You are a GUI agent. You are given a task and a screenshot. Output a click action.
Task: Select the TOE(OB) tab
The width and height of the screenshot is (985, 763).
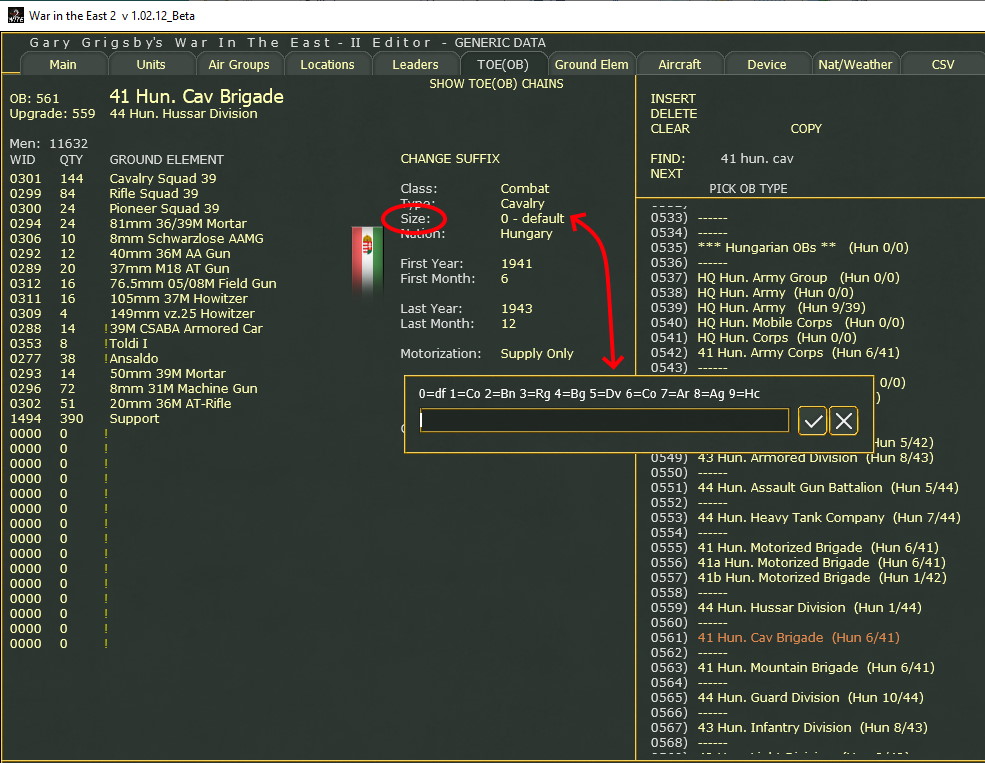pyautogui.click(x=503, y=65)
